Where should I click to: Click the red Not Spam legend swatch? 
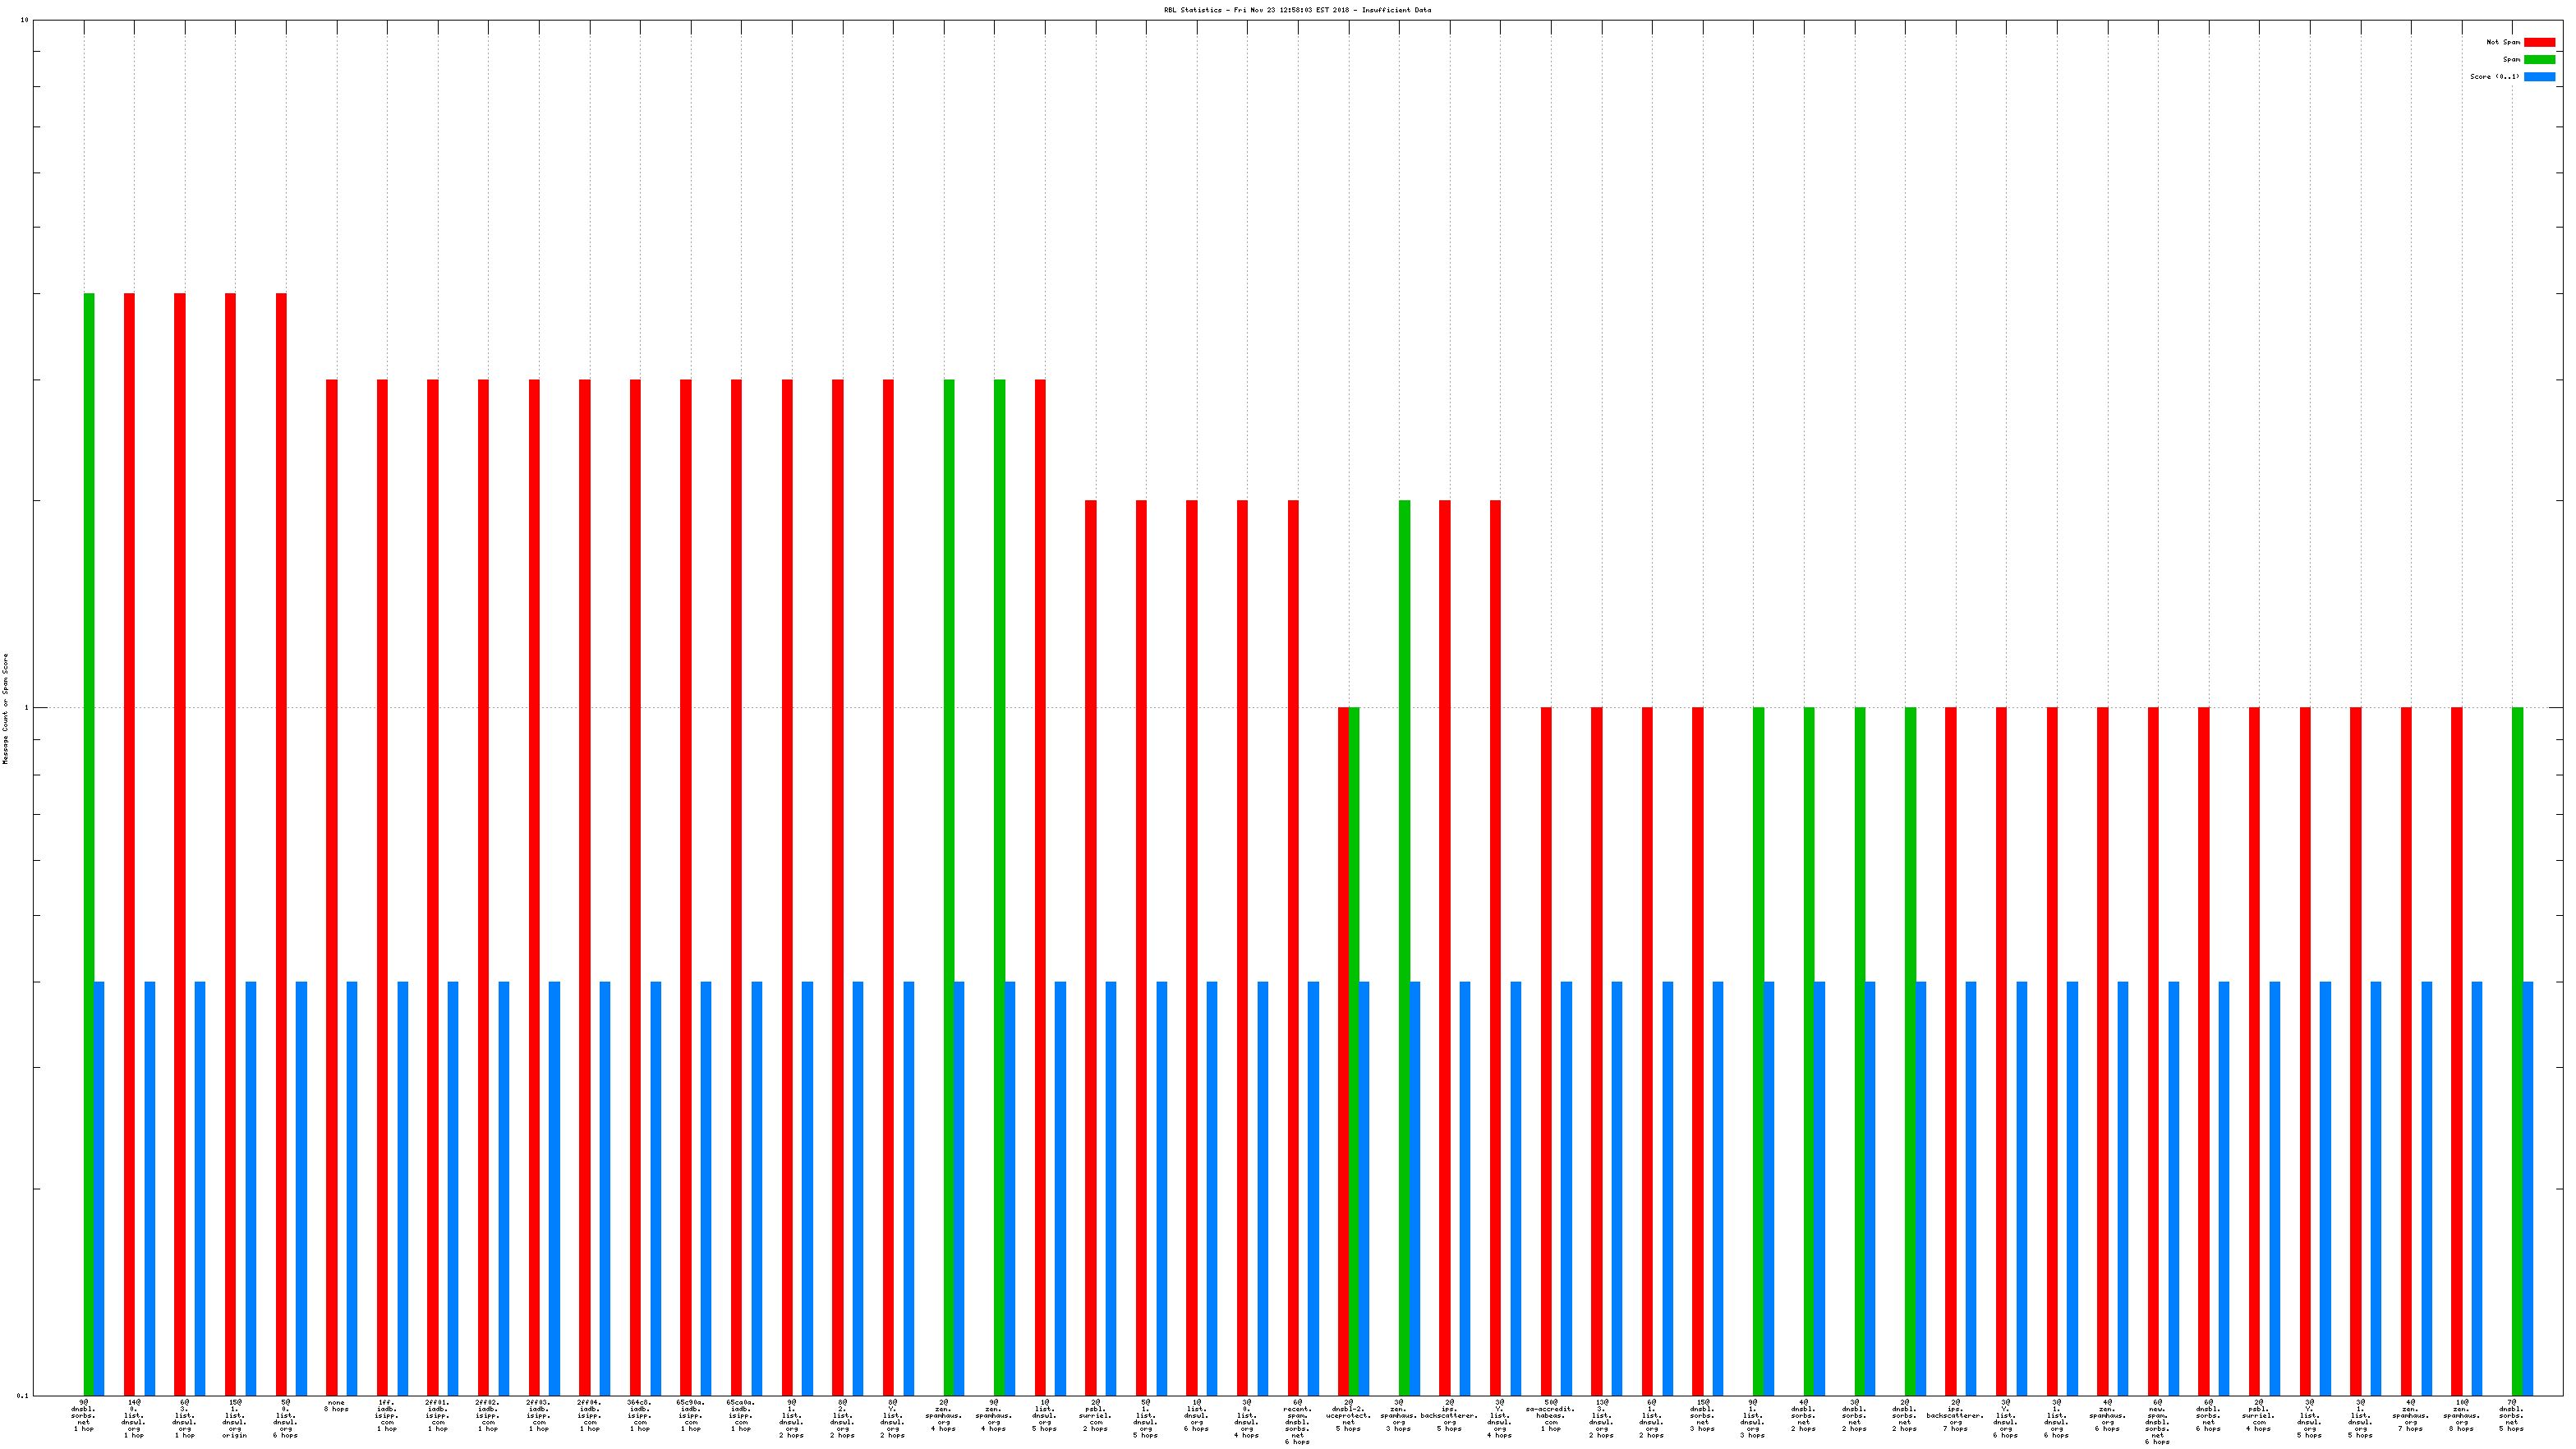pyautogui.click(x=2538, y=42)
